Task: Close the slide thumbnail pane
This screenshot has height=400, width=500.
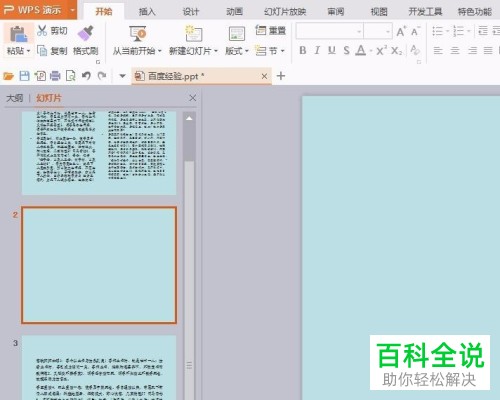Action: click(193, 98)
